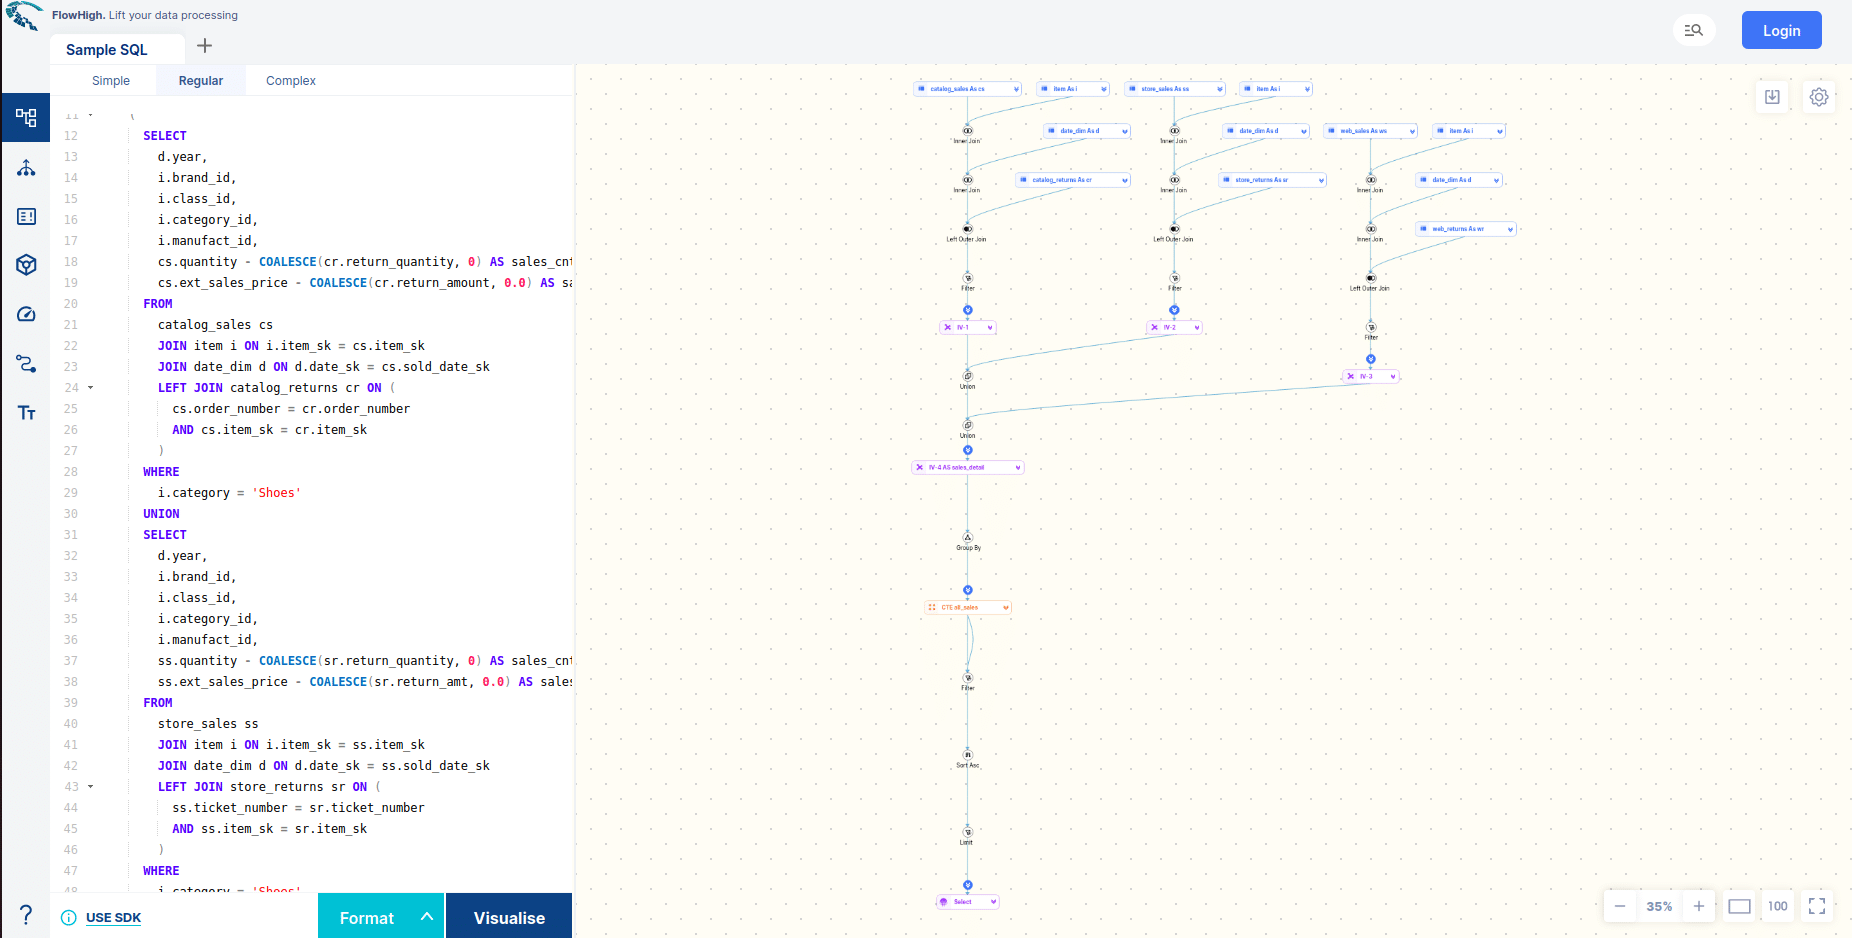This screenshot has width=1852, height=938.
Task: Select the Union node below IV-1
Action: tap(967, 379)
